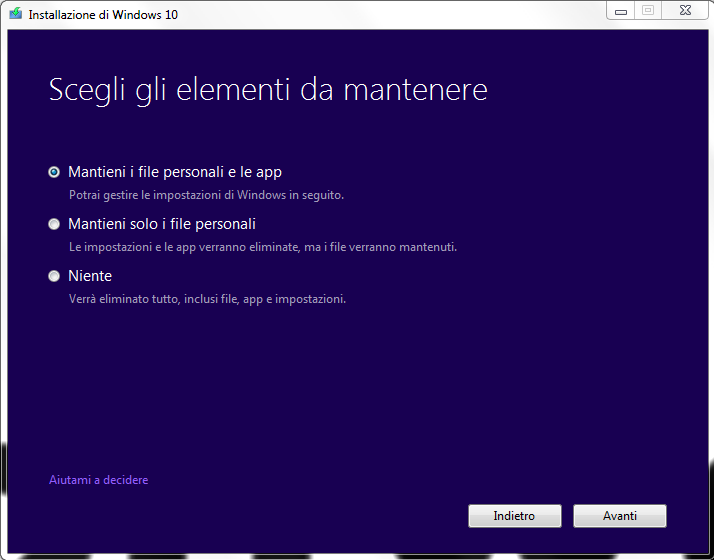
Task: Click the text "Verrà eliminato tutto, inclusi file, app e impostazioni."
Action: pyautogui.click(x=207, y=299)
